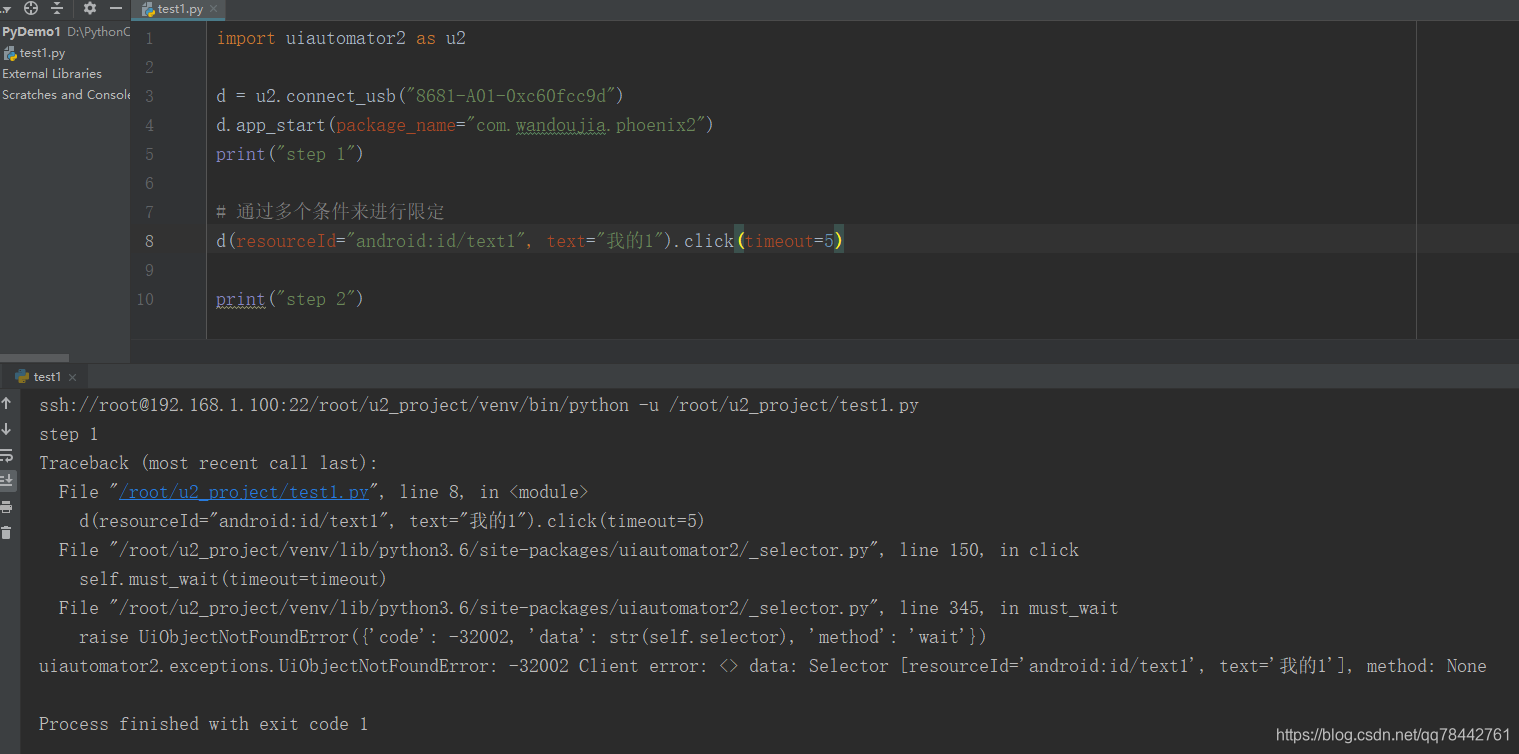Switch to the test1.py editor tab
Viewport: 1519px width, 754px height.
(177, 10)
